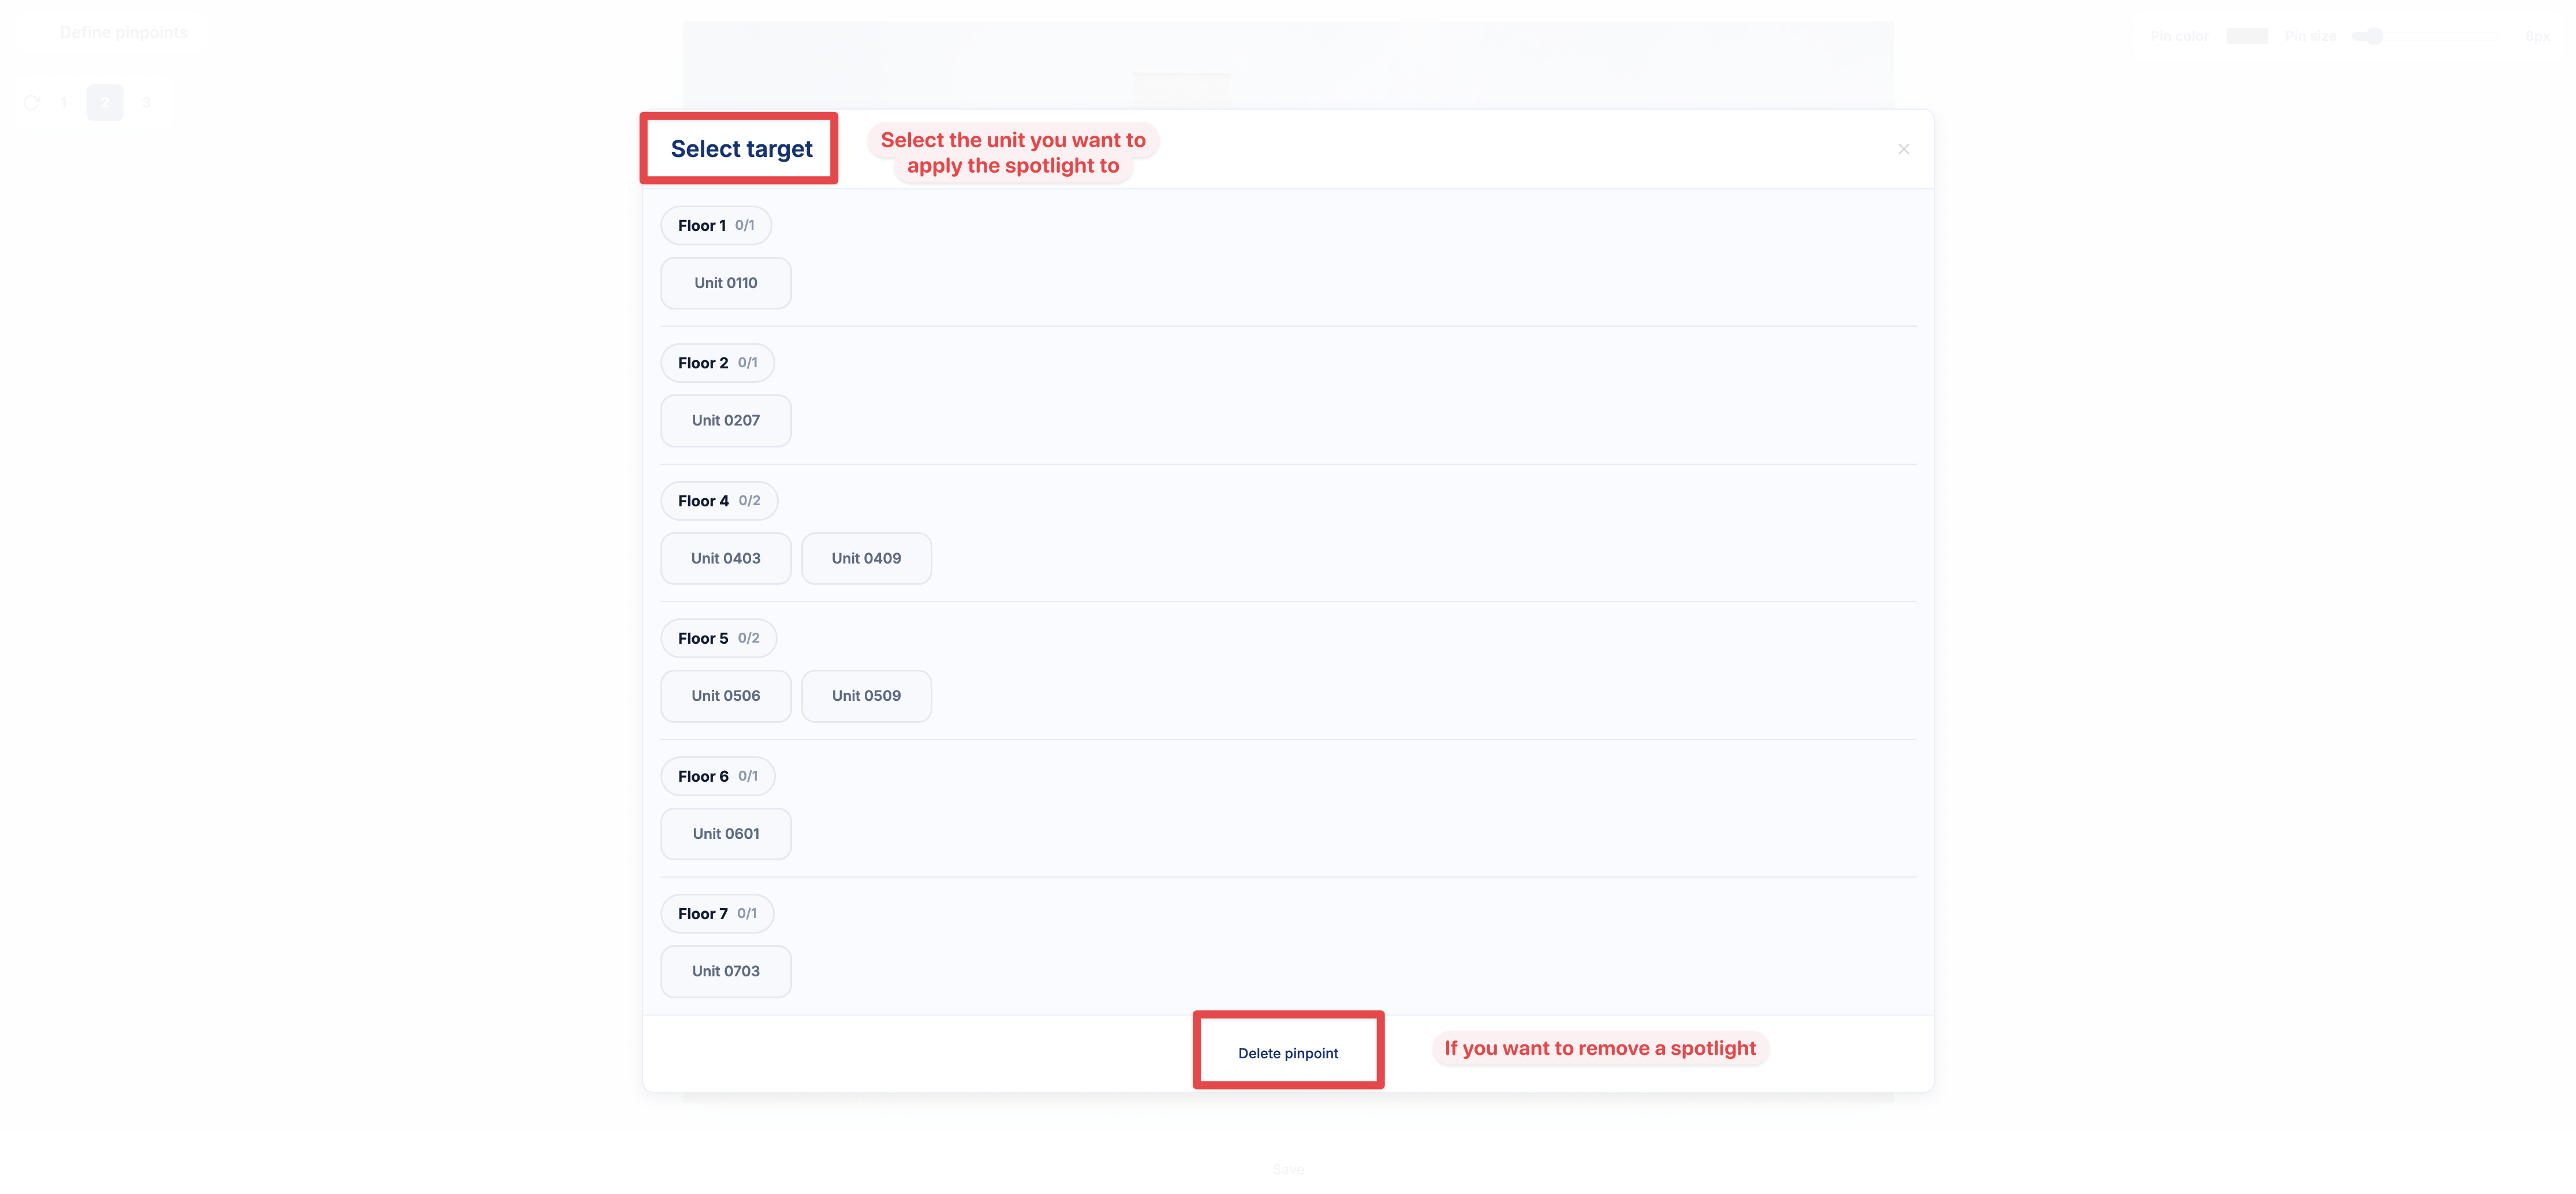This screenshot has width=2576, height=1194.
Task: Click the Floor 6 group label
Action: pos(717,776)
